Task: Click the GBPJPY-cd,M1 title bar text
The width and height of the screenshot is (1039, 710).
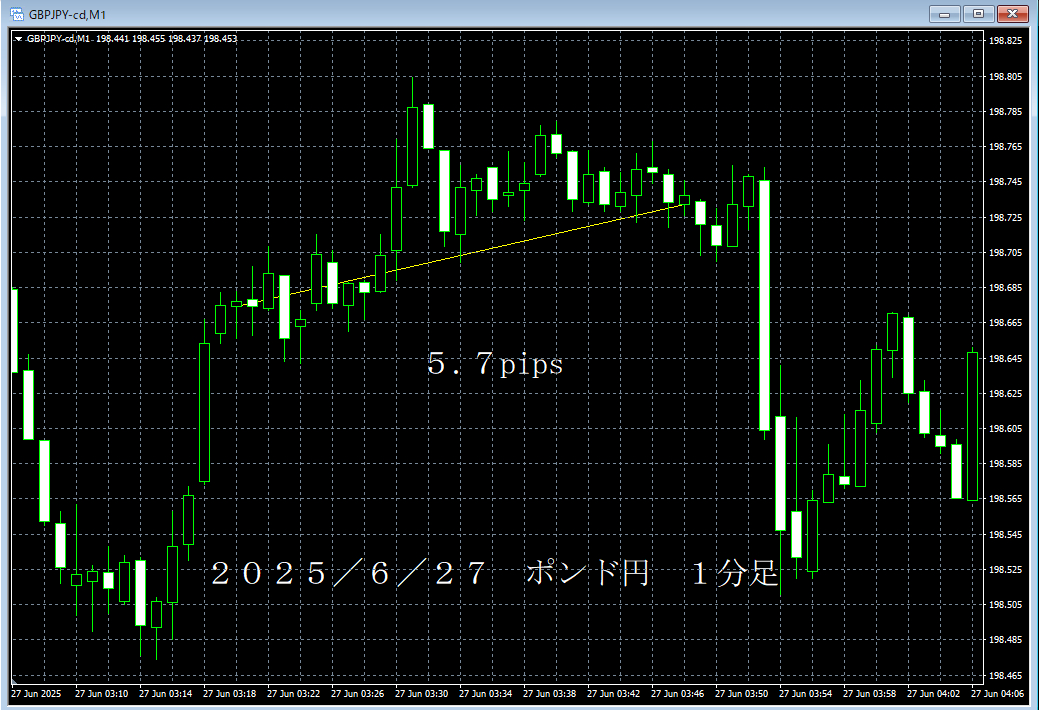Action: [68, 14]
